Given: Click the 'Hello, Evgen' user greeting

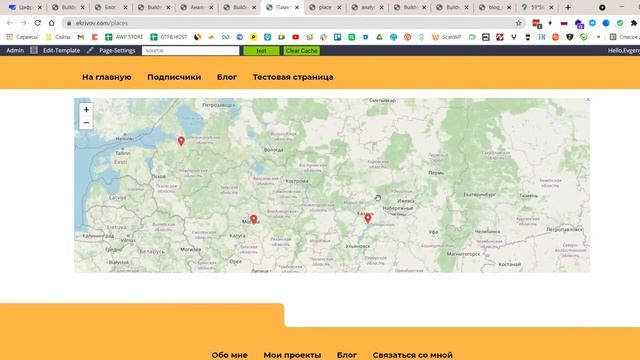Looking at the screenshot, I should coord(624,51).
